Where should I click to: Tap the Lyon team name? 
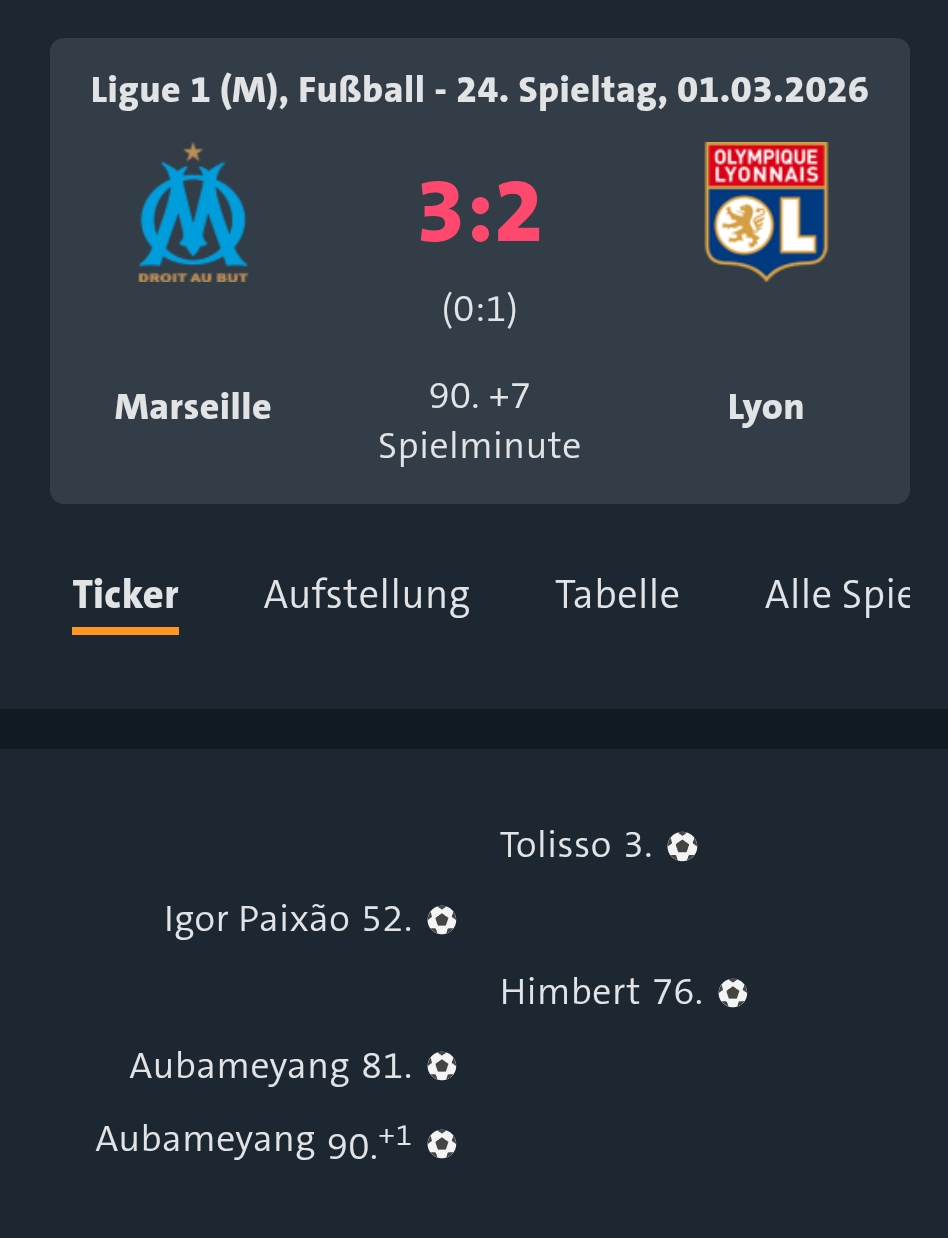tap(766, 407)
